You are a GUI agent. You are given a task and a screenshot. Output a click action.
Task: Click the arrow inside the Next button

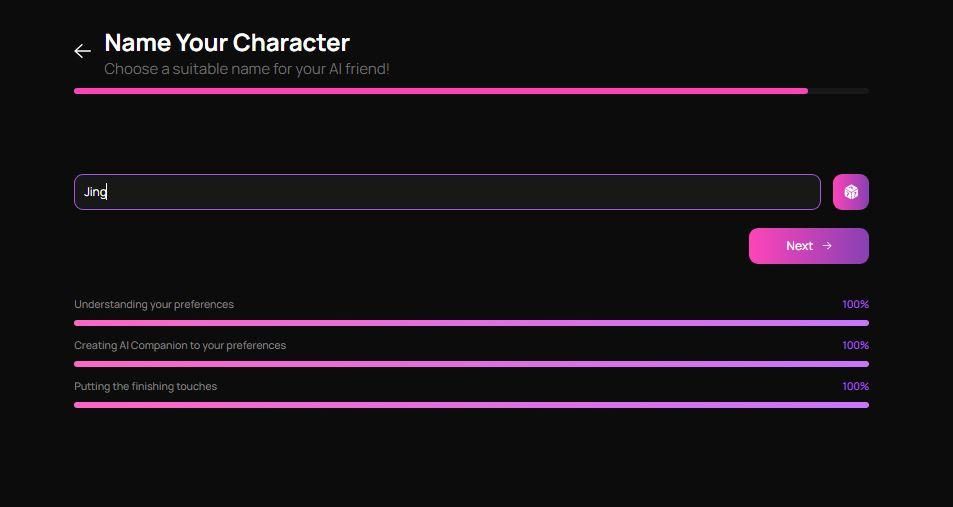click(x=827, y=246)
